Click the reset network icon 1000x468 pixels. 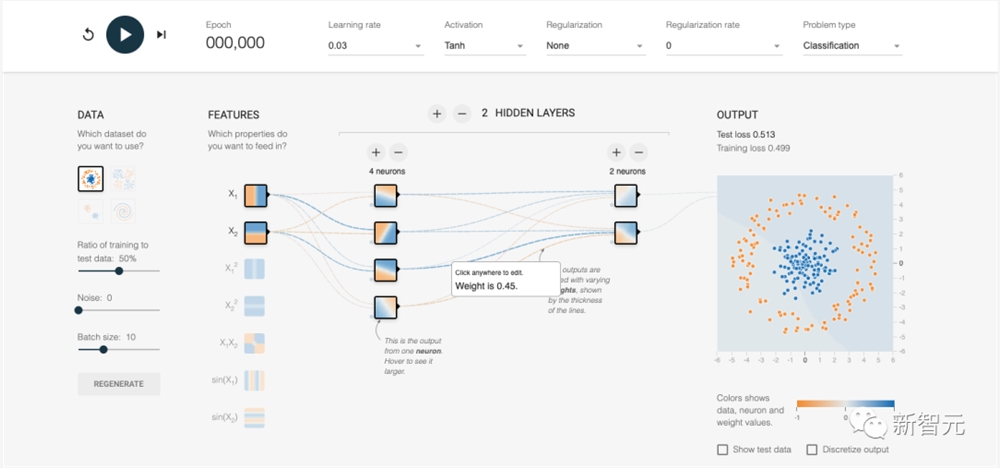tap(88, 34)
